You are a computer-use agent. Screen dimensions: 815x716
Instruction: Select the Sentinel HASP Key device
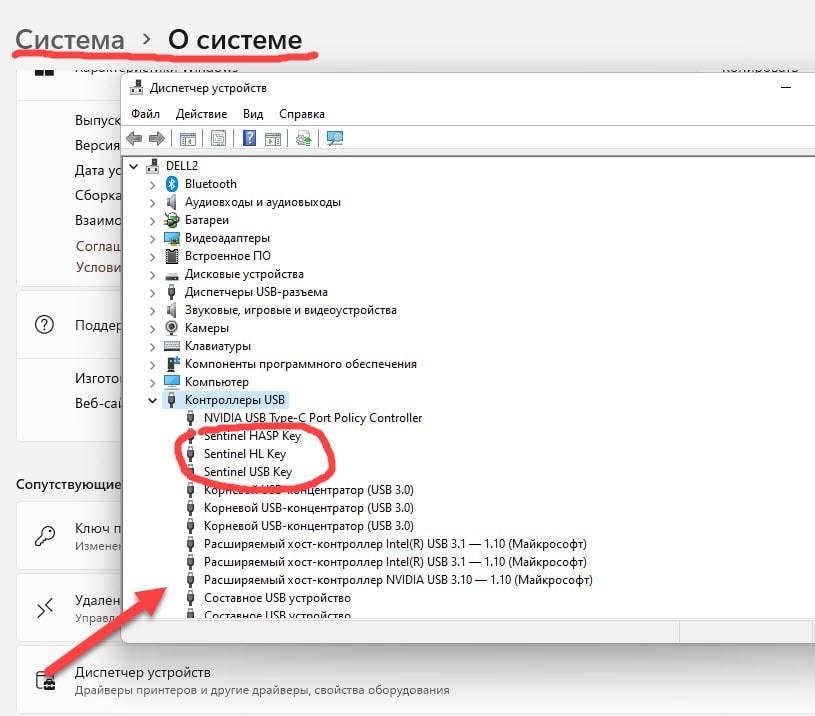coord(252,436)
